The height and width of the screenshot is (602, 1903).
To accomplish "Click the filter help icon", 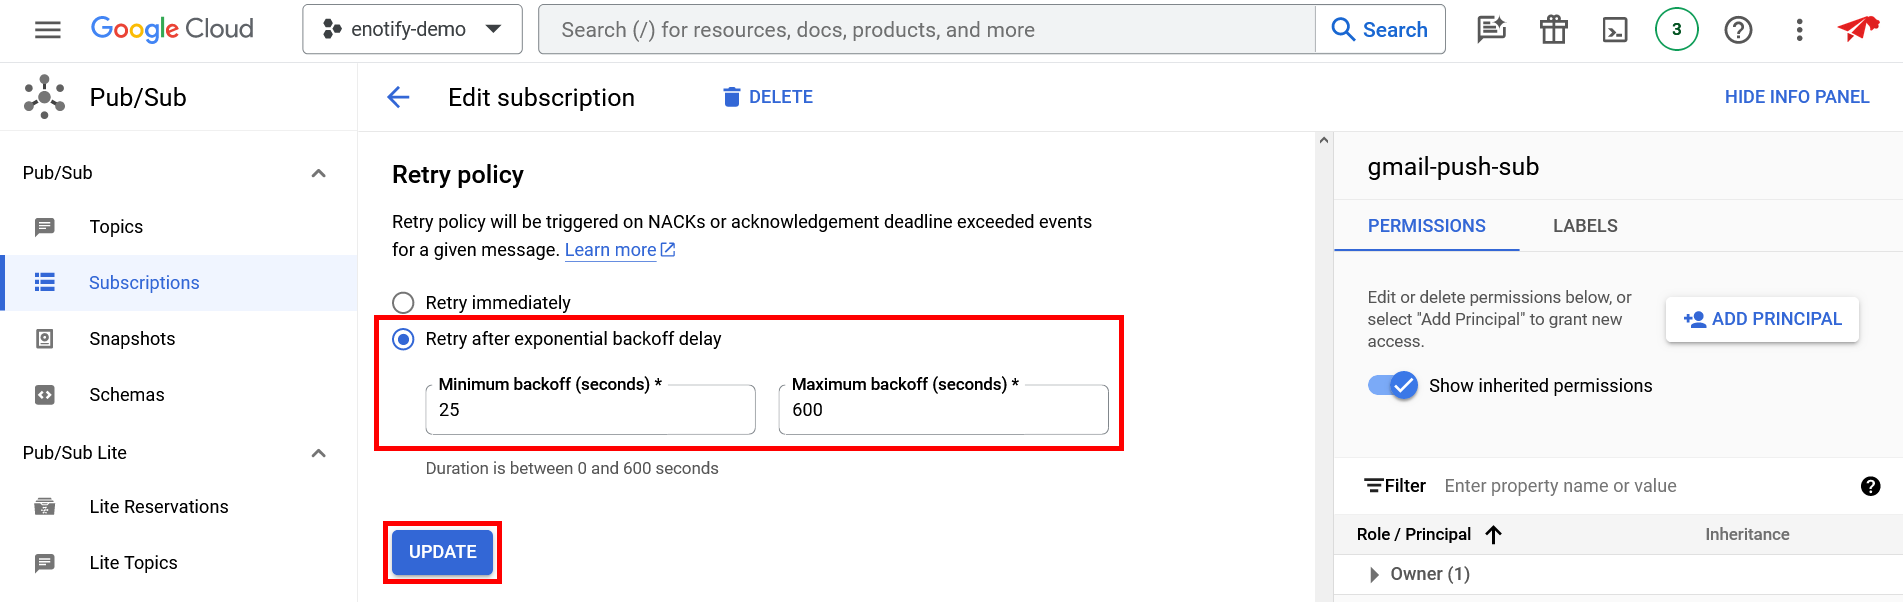I will click(1870, 486).
